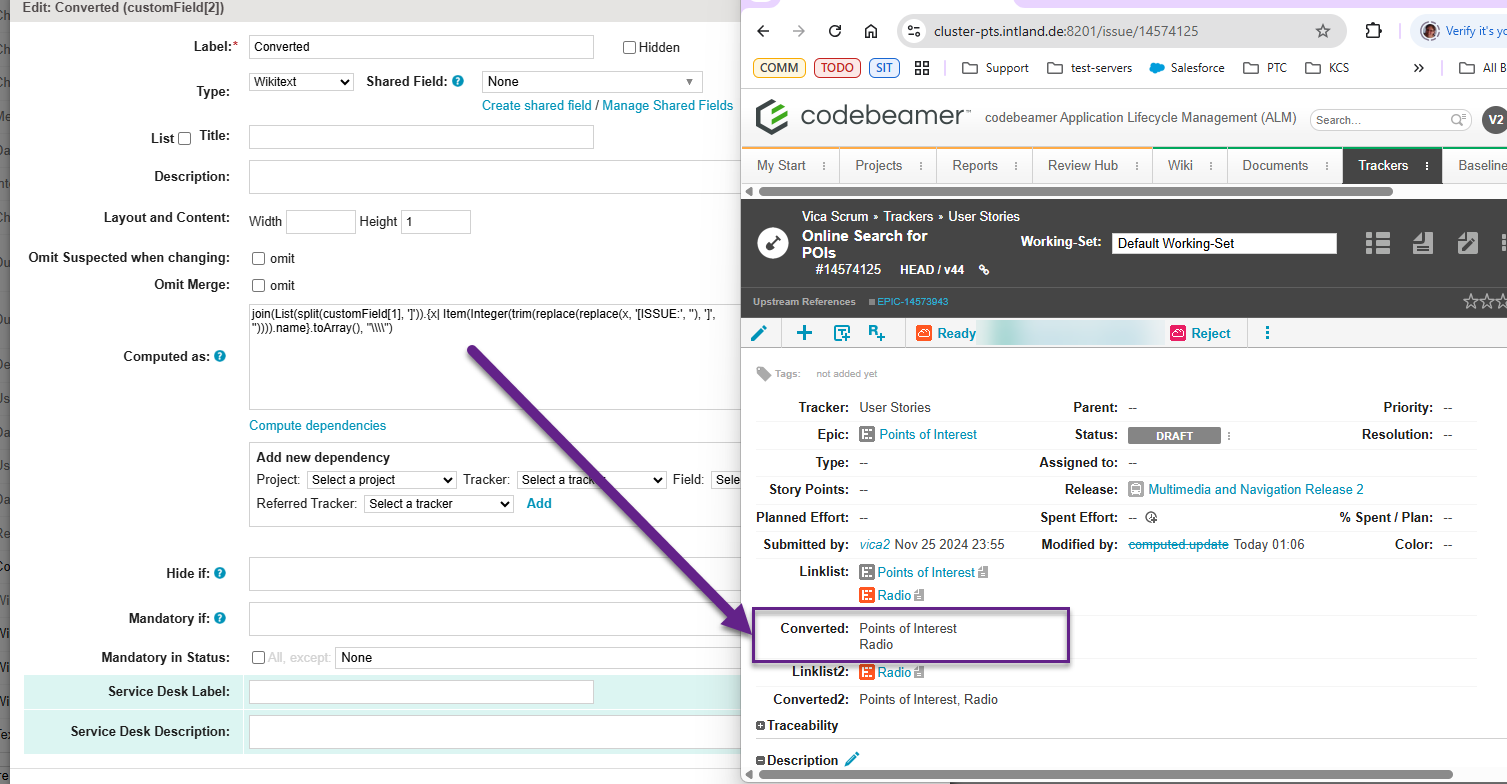1507x784 pixels.
Task: Switch to list view icon near Working-Set
Action: click(1377, 242)
